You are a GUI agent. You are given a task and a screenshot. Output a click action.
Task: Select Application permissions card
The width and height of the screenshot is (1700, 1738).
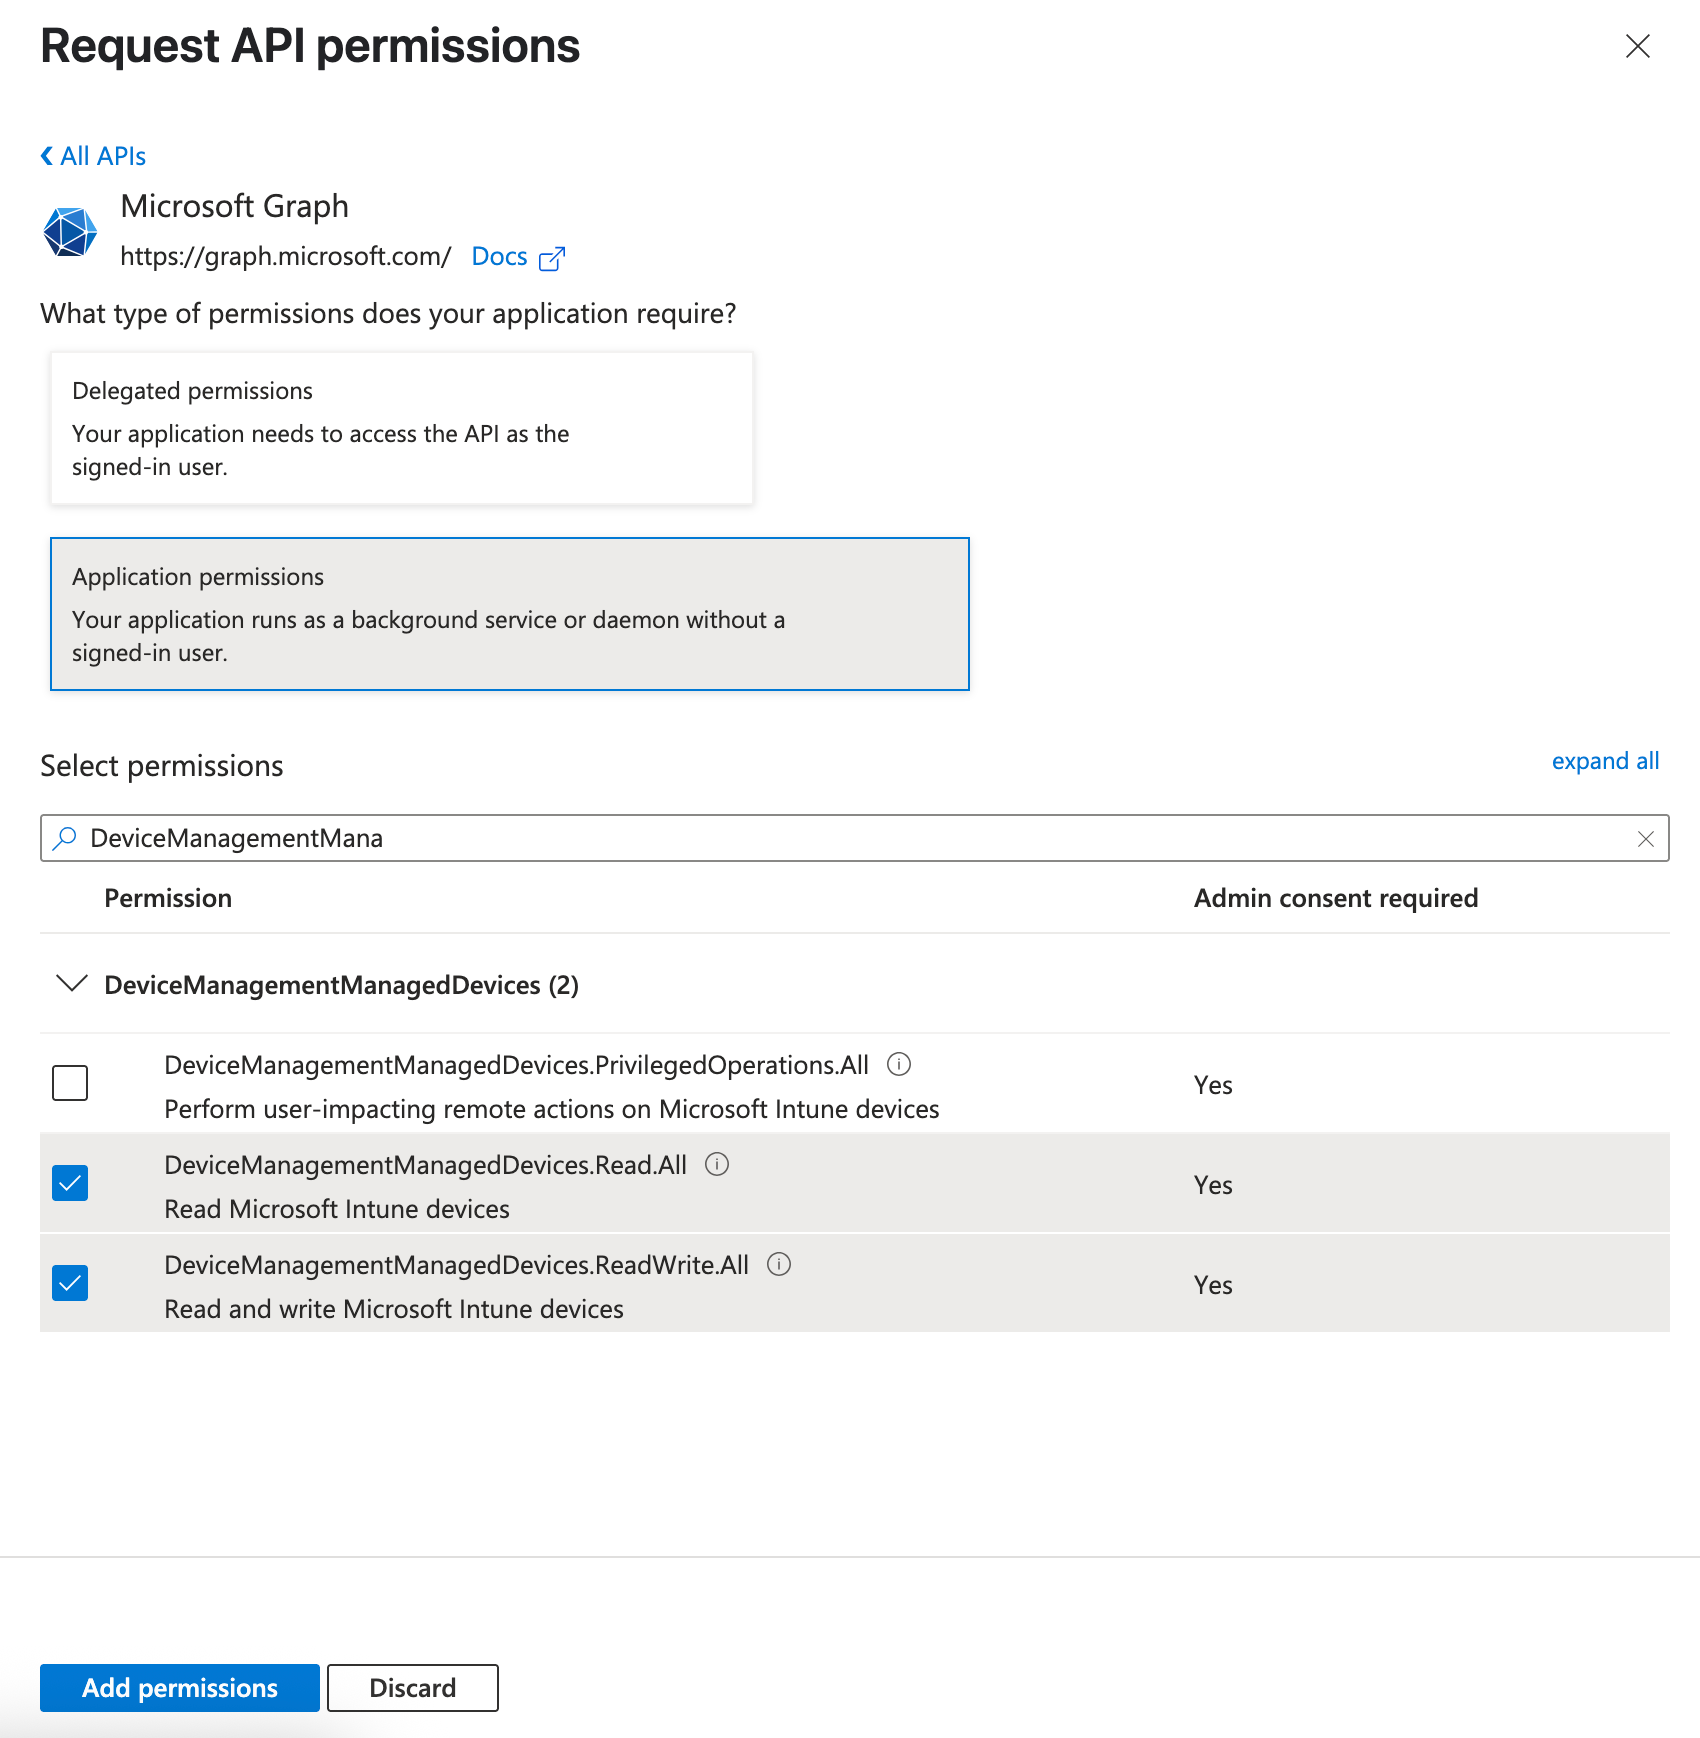[509, 614]
